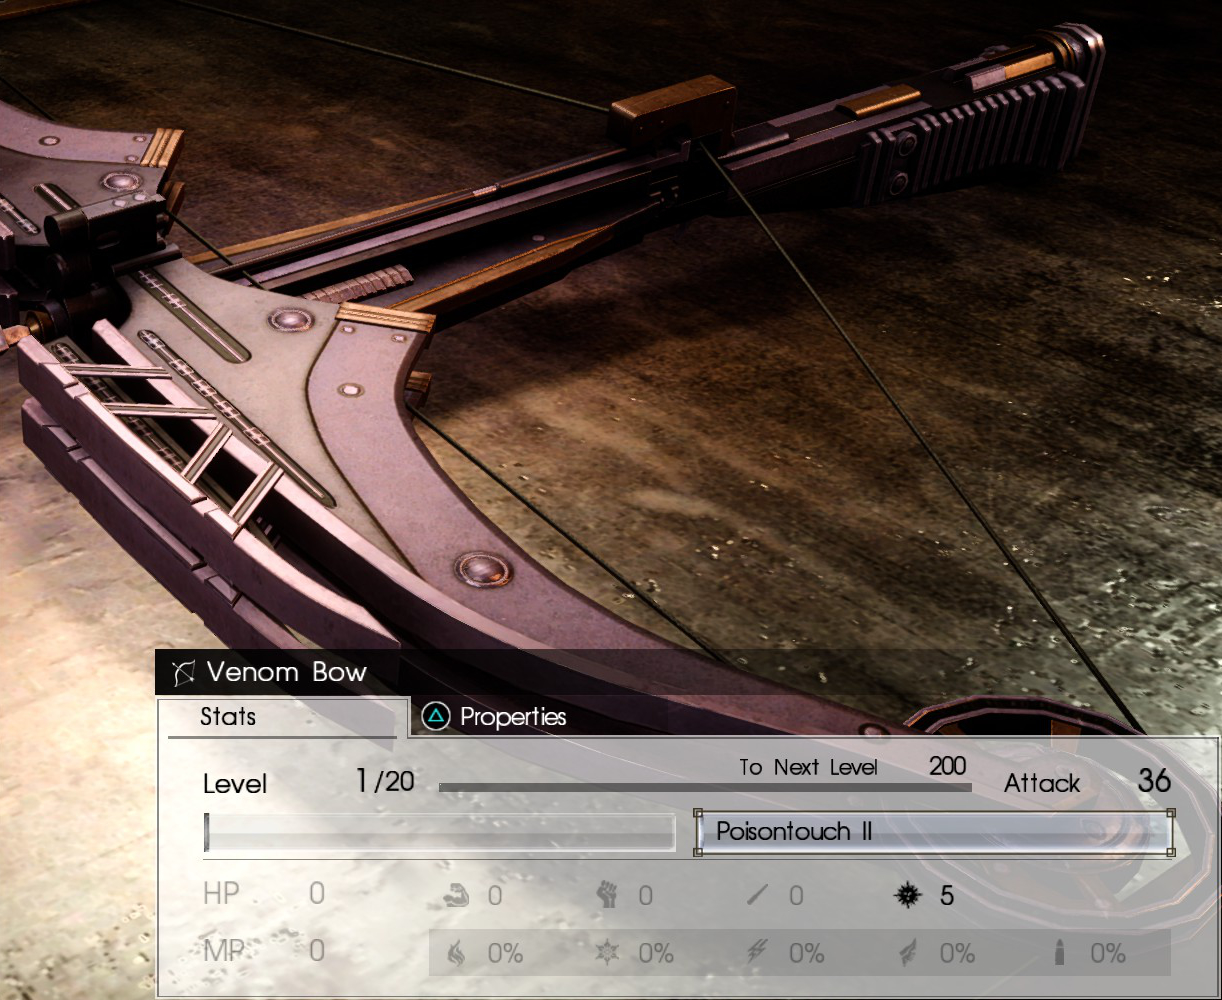
Task: Click the MP stat value 0
Action: point(316,951)
